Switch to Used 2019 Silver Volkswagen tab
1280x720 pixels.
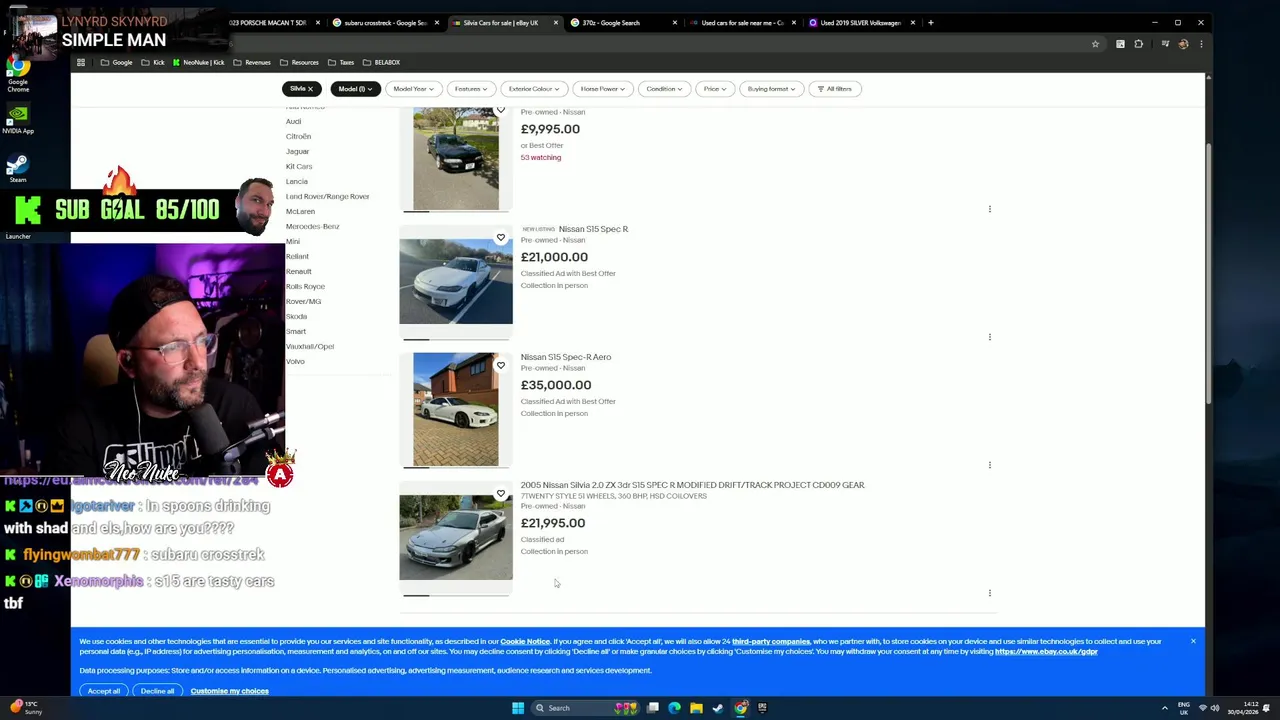coord(860,23)
